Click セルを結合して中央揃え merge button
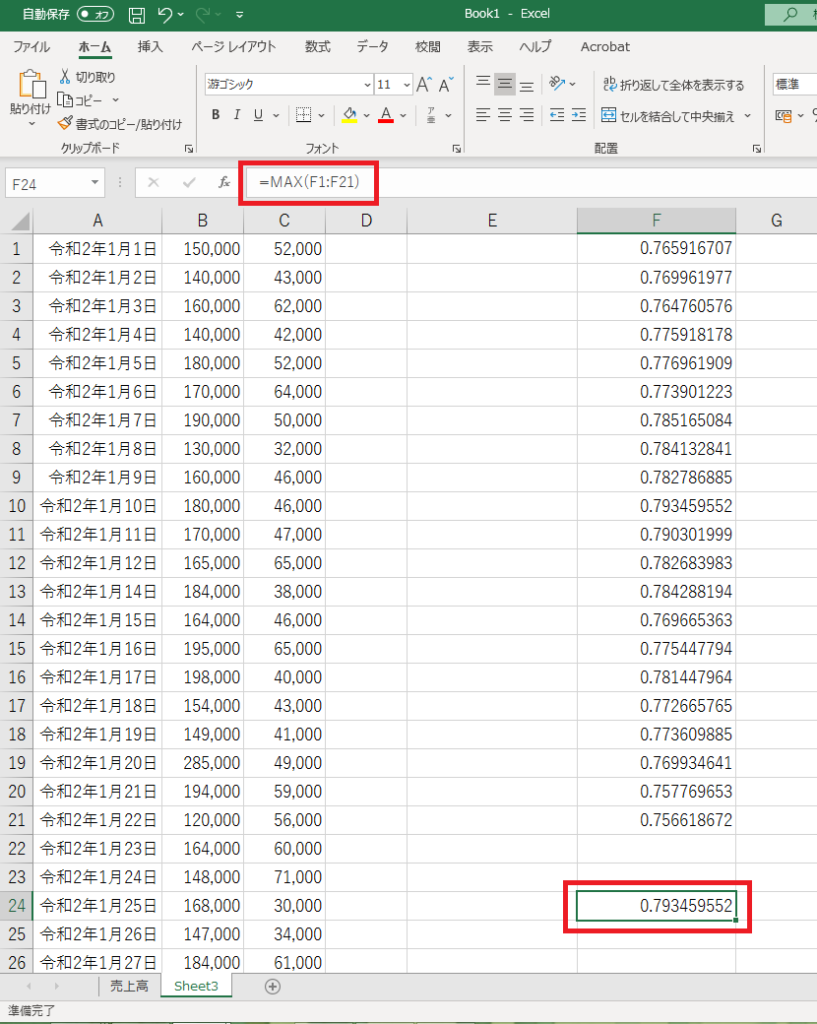This screenshot has width=817, height=1024. [x=668, y=115]
